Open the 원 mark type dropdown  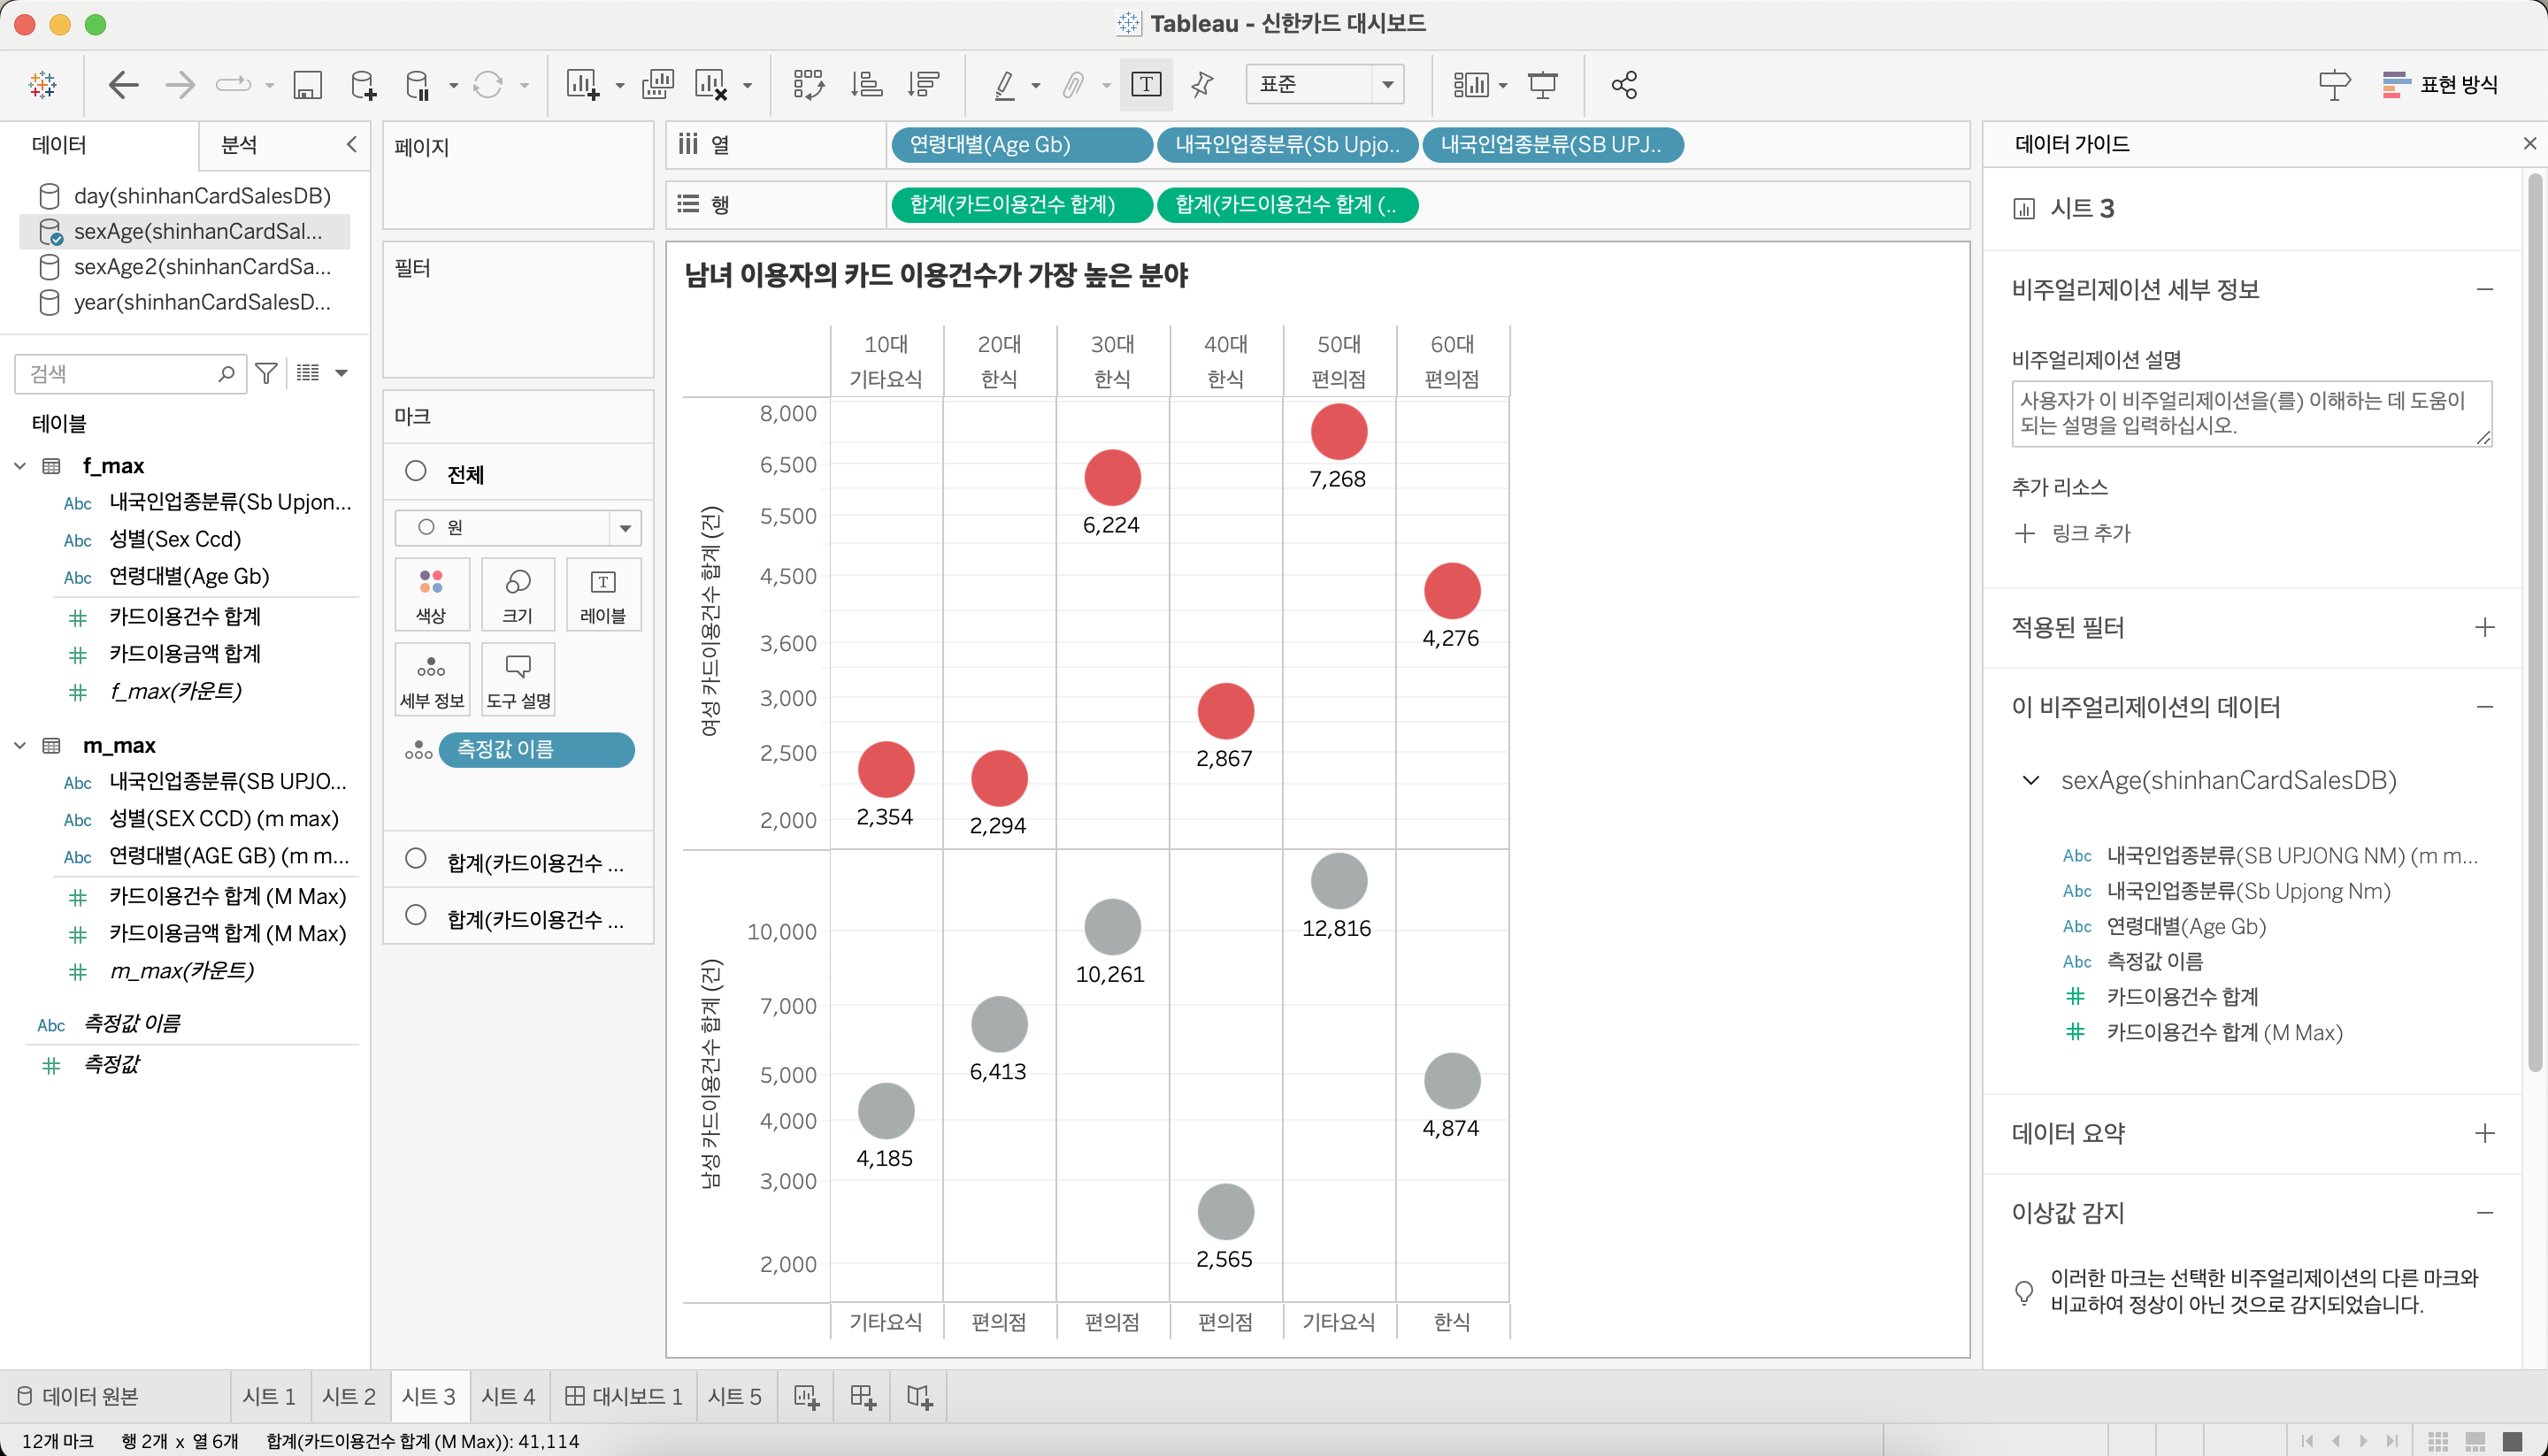(625, 527)
